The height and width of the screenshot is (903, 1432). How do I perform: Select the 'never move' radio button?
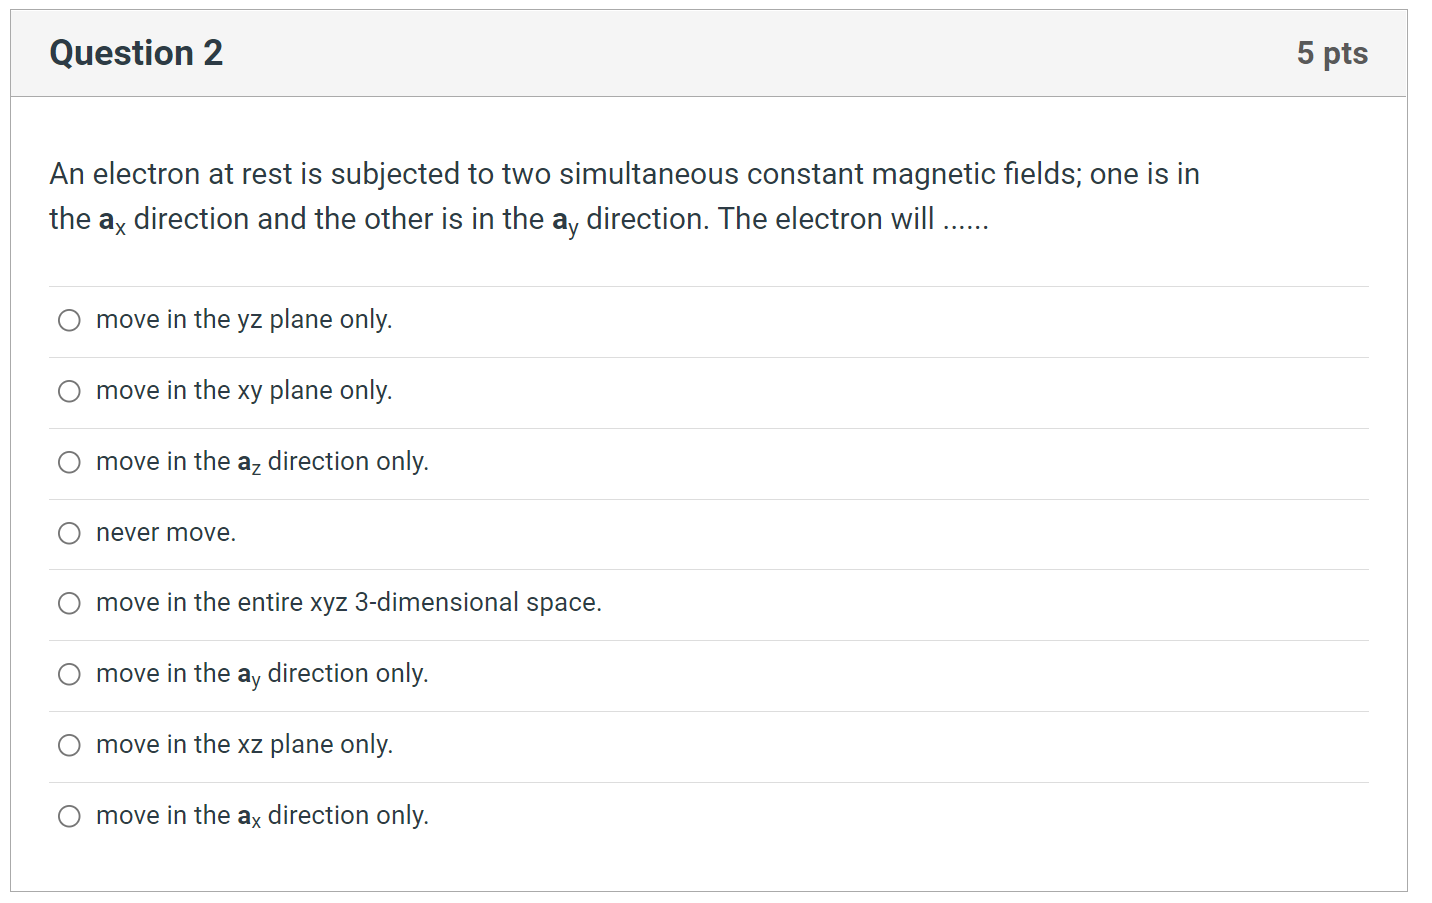tap(69, 533)
